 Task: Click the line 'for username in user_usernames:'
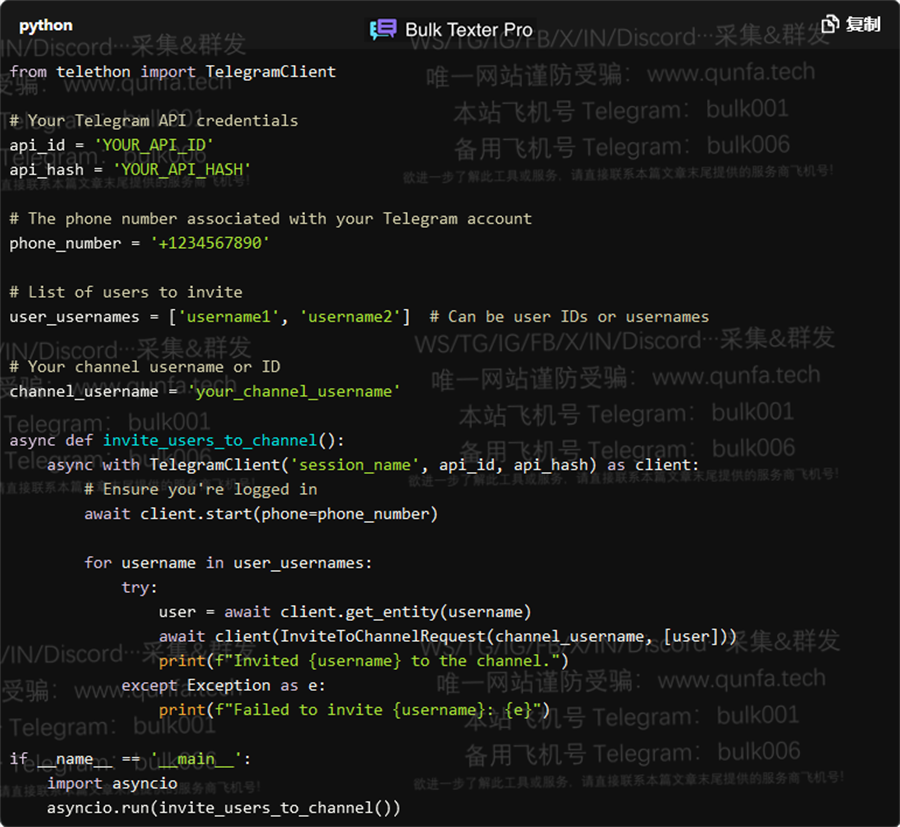(x=228, y=563)
